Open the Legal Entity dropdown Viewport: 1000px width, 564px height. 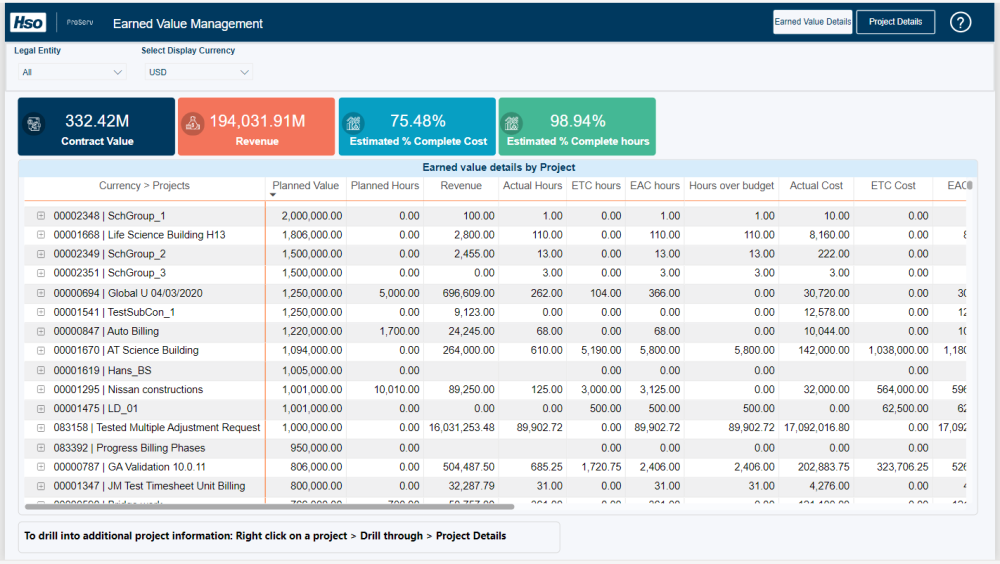point(72,72)
